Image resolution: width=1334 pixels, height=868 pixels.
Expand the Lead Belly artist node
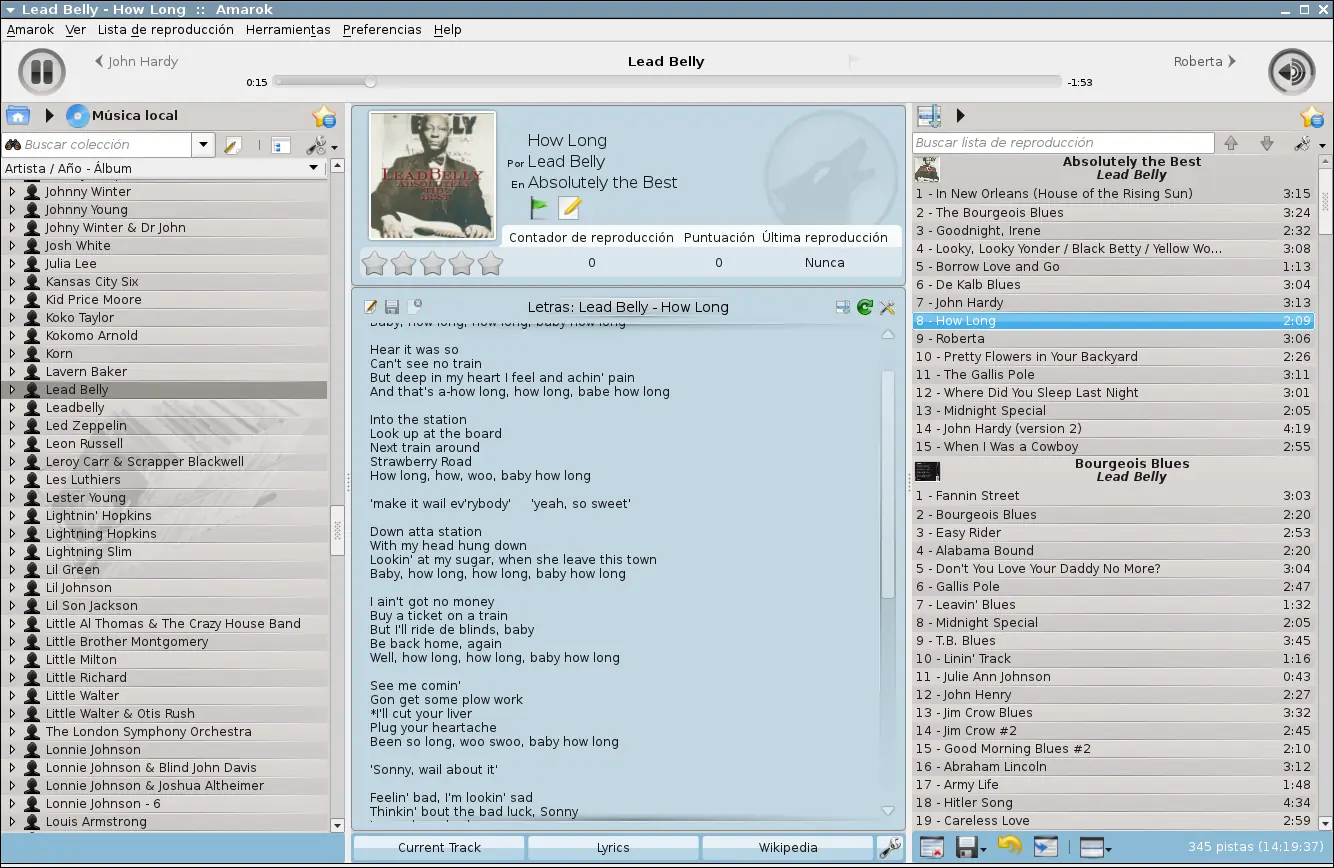tap(12, 390)
